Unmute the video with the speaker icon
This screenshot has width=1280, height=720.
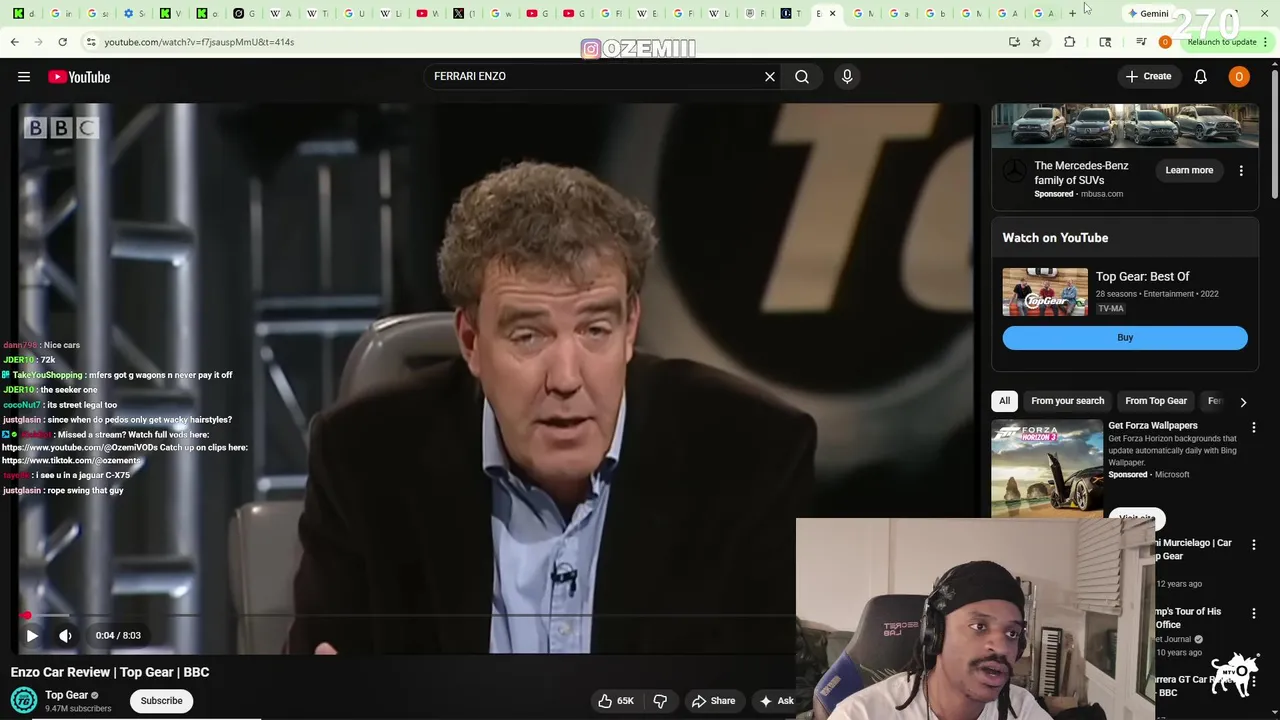(65, 635)
